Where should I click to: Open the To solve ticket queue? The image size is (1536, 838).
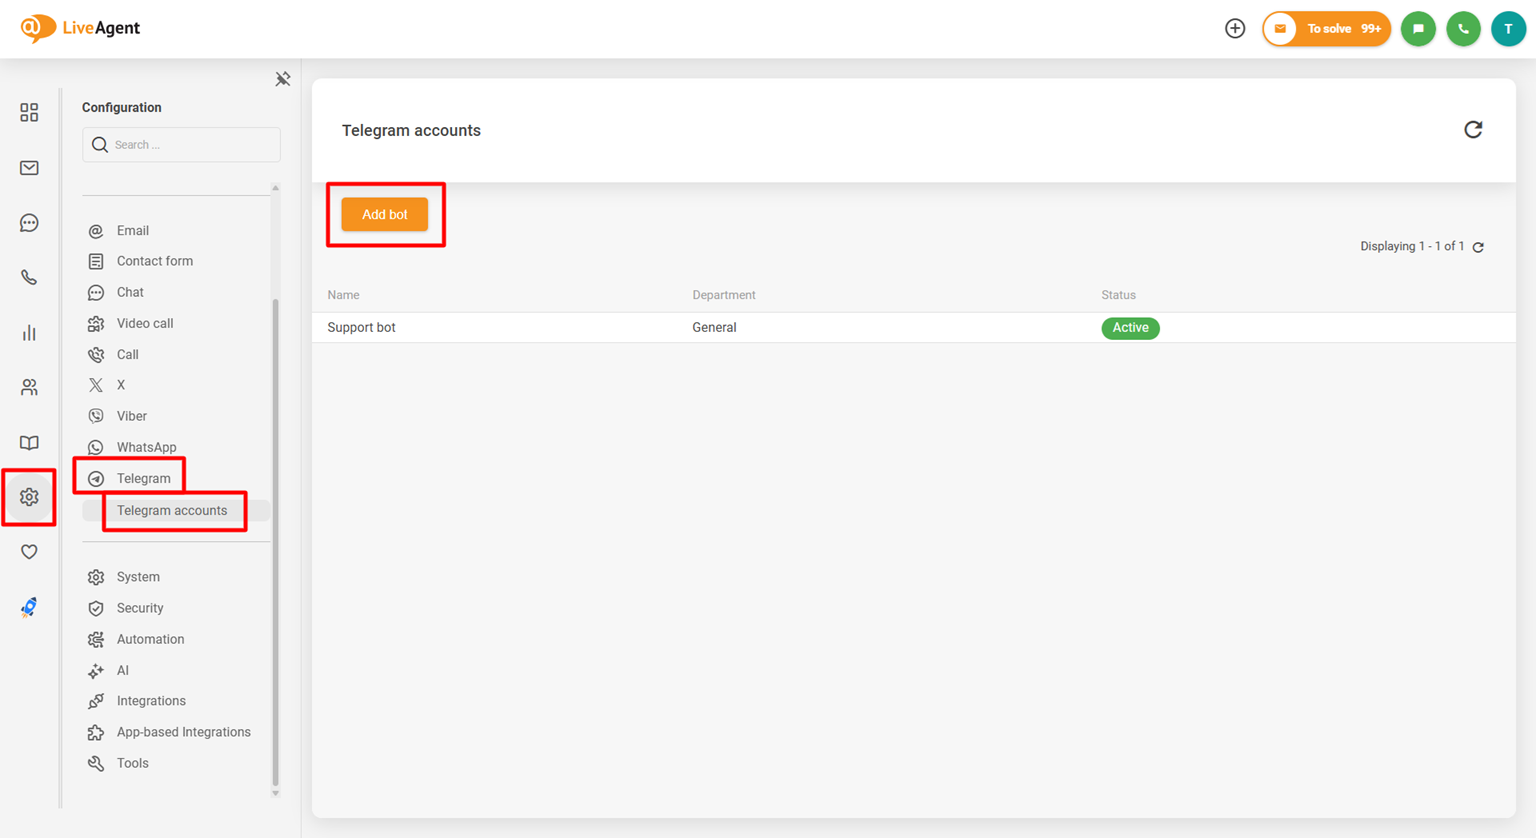tap(1326, 28)
